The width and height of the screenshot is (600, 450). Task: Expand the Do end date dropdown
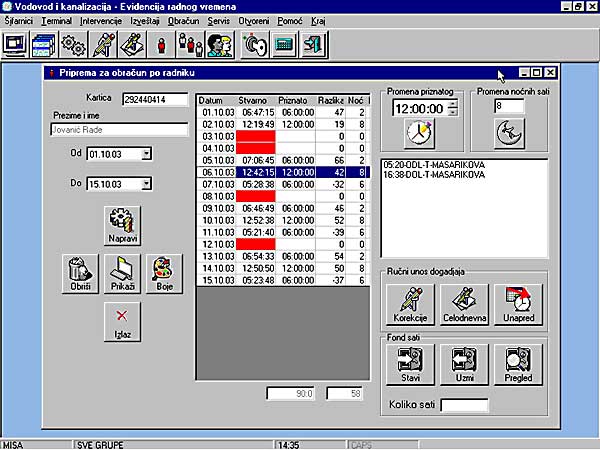[146, 184]
